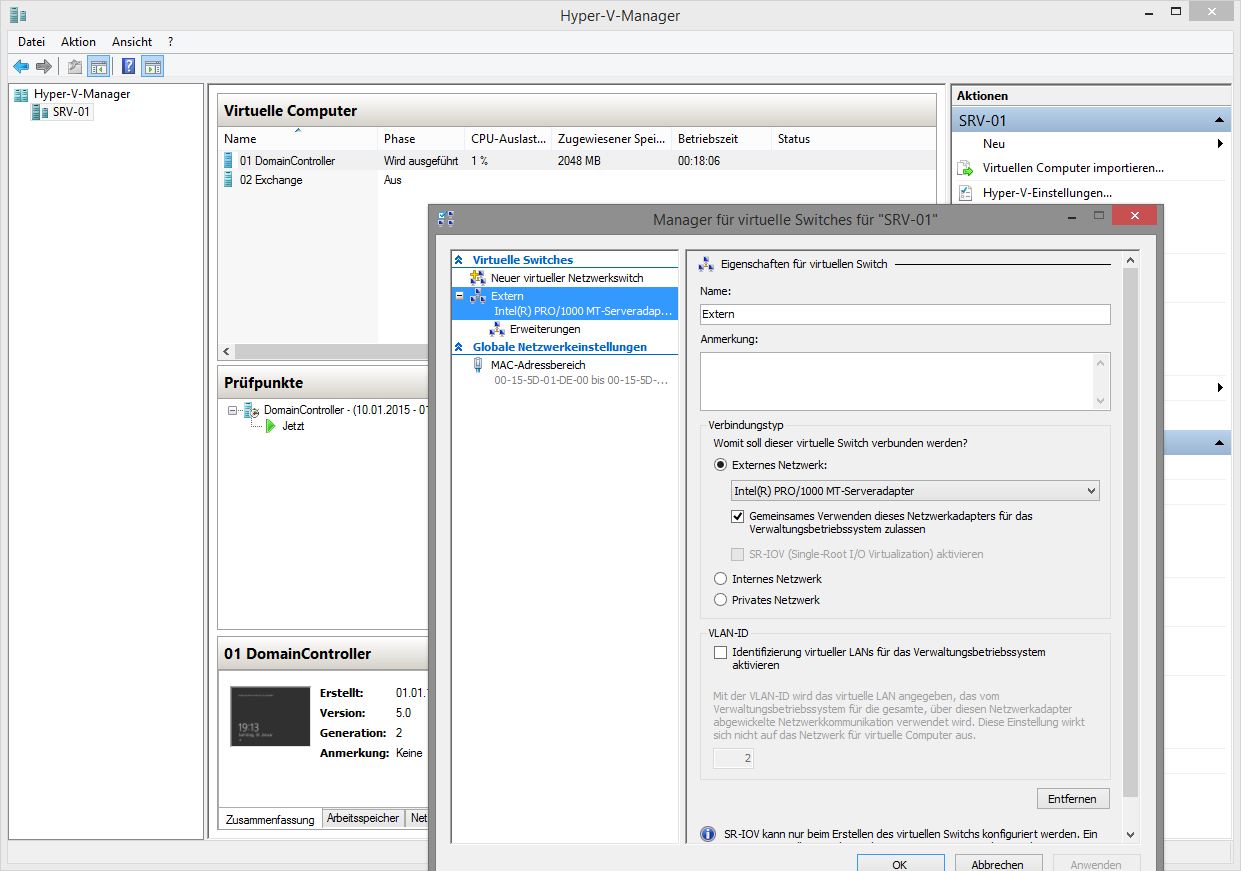This screenshot has height=871, width=1241.
Task: Select the Privates Netzwerk radio button
Action: [720, 600]
